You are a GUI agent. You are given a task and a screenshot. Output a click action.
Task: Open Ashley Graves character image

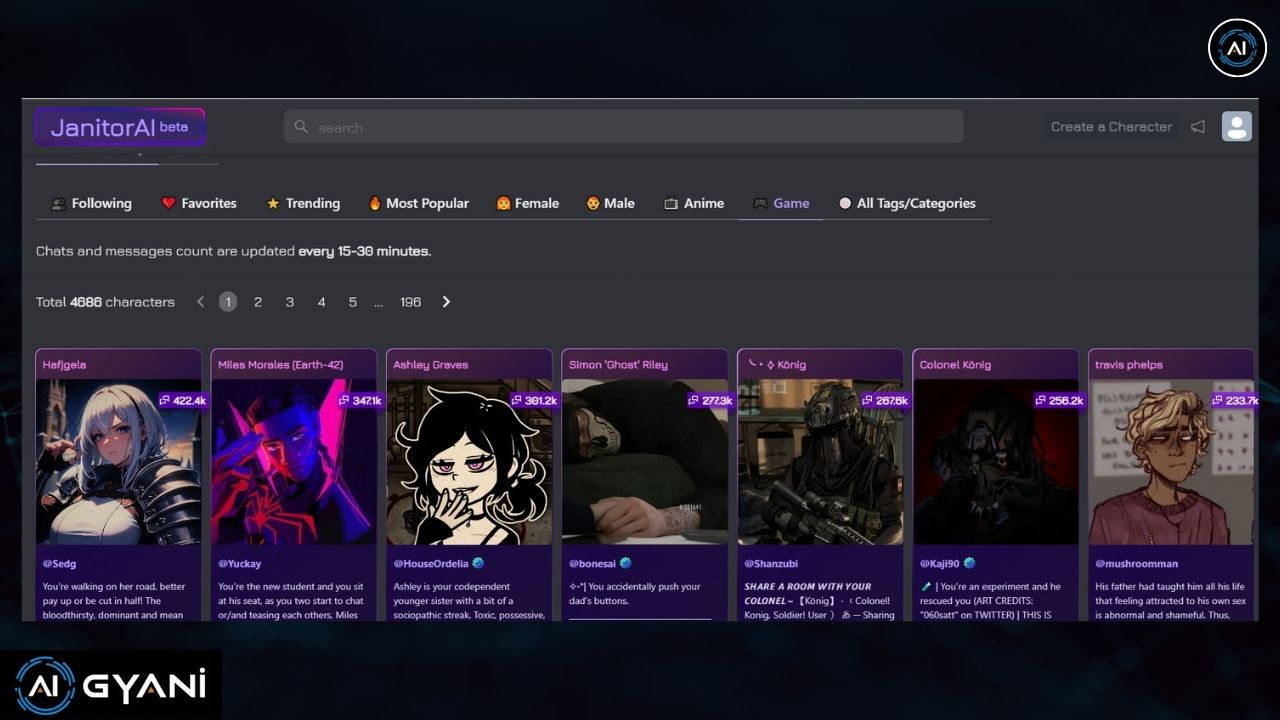(x=469, y=462)
